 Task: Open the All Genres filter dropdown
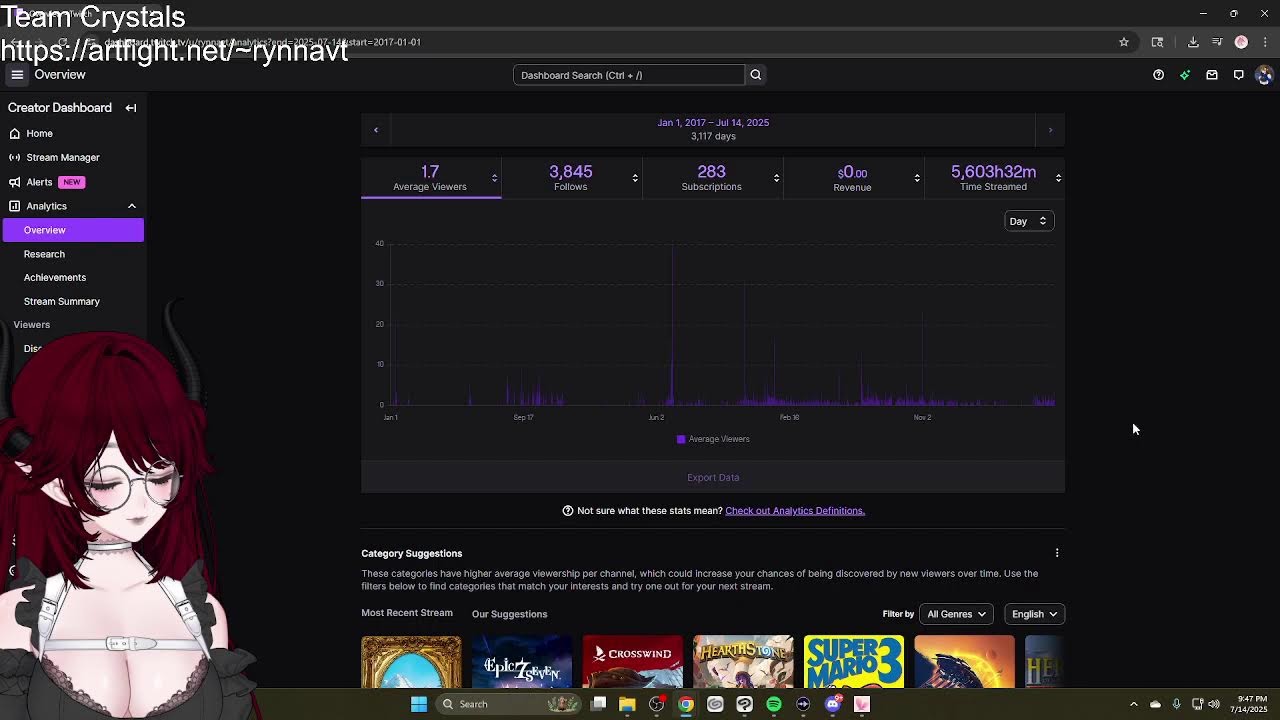[956, 614]
